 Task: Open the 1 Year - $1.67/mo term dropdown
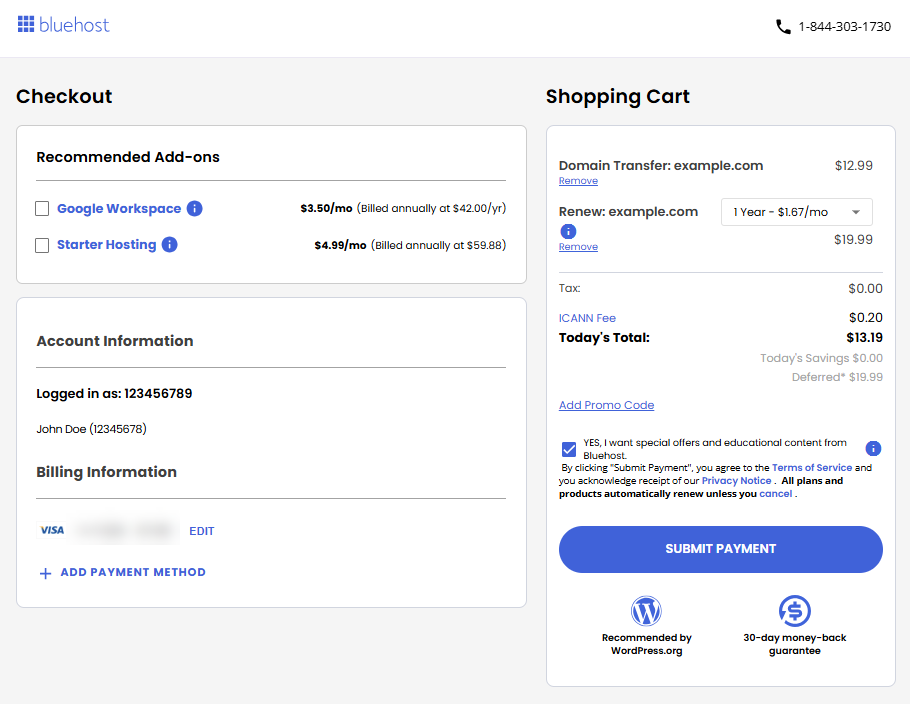point(796,212)
